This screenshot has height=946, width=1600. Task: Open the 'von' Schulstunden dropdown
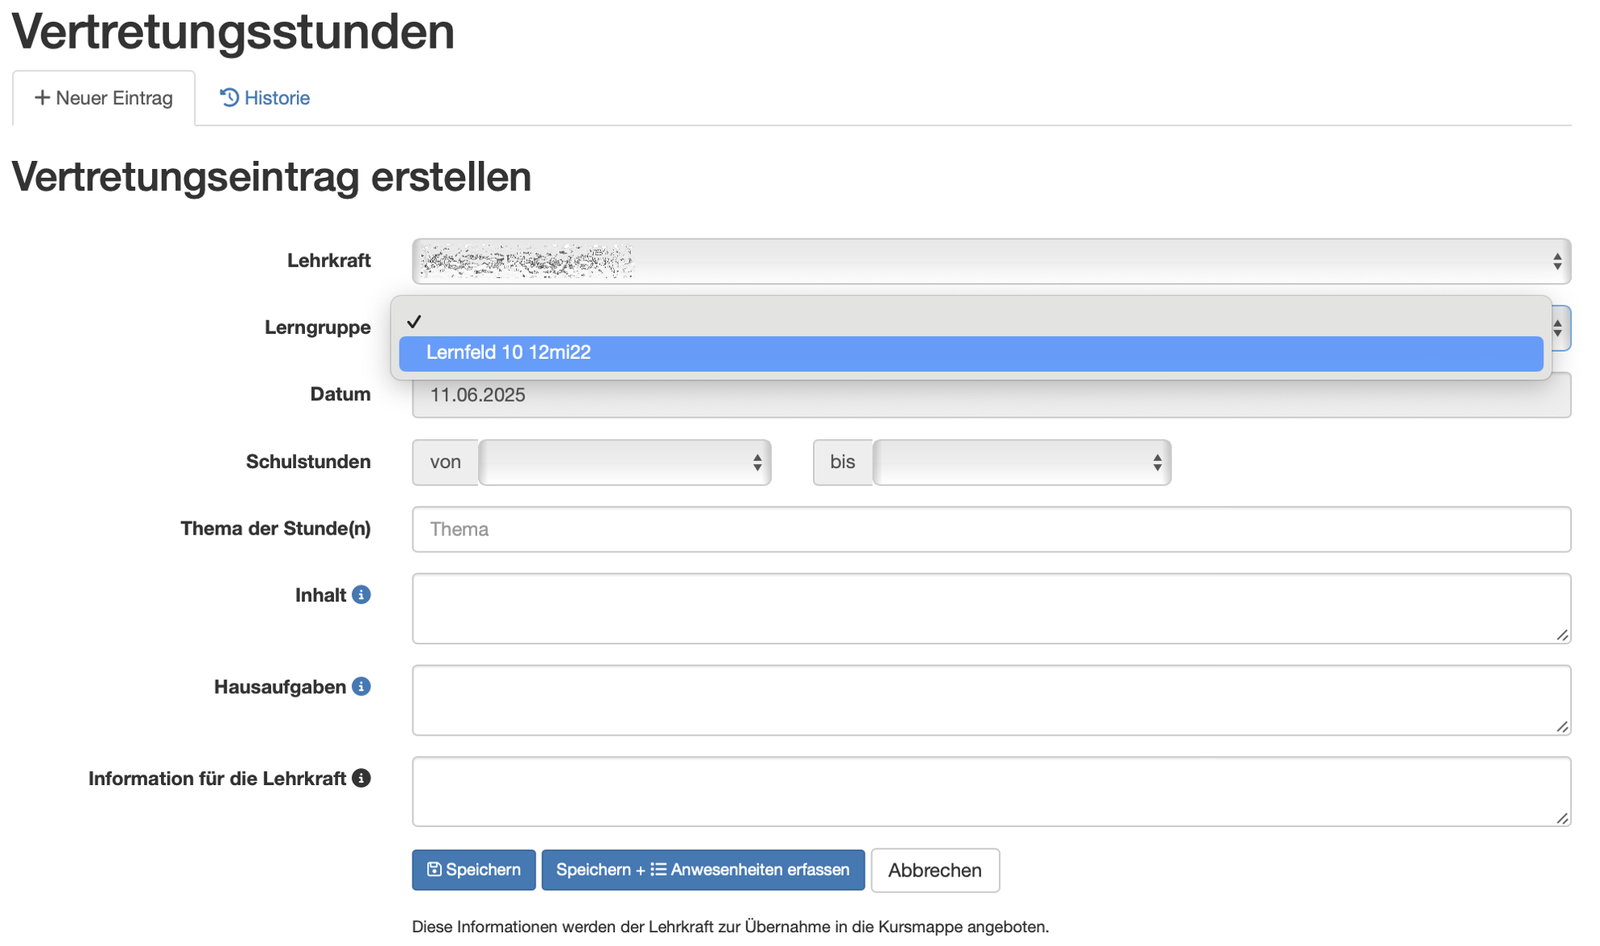[624, 462]
